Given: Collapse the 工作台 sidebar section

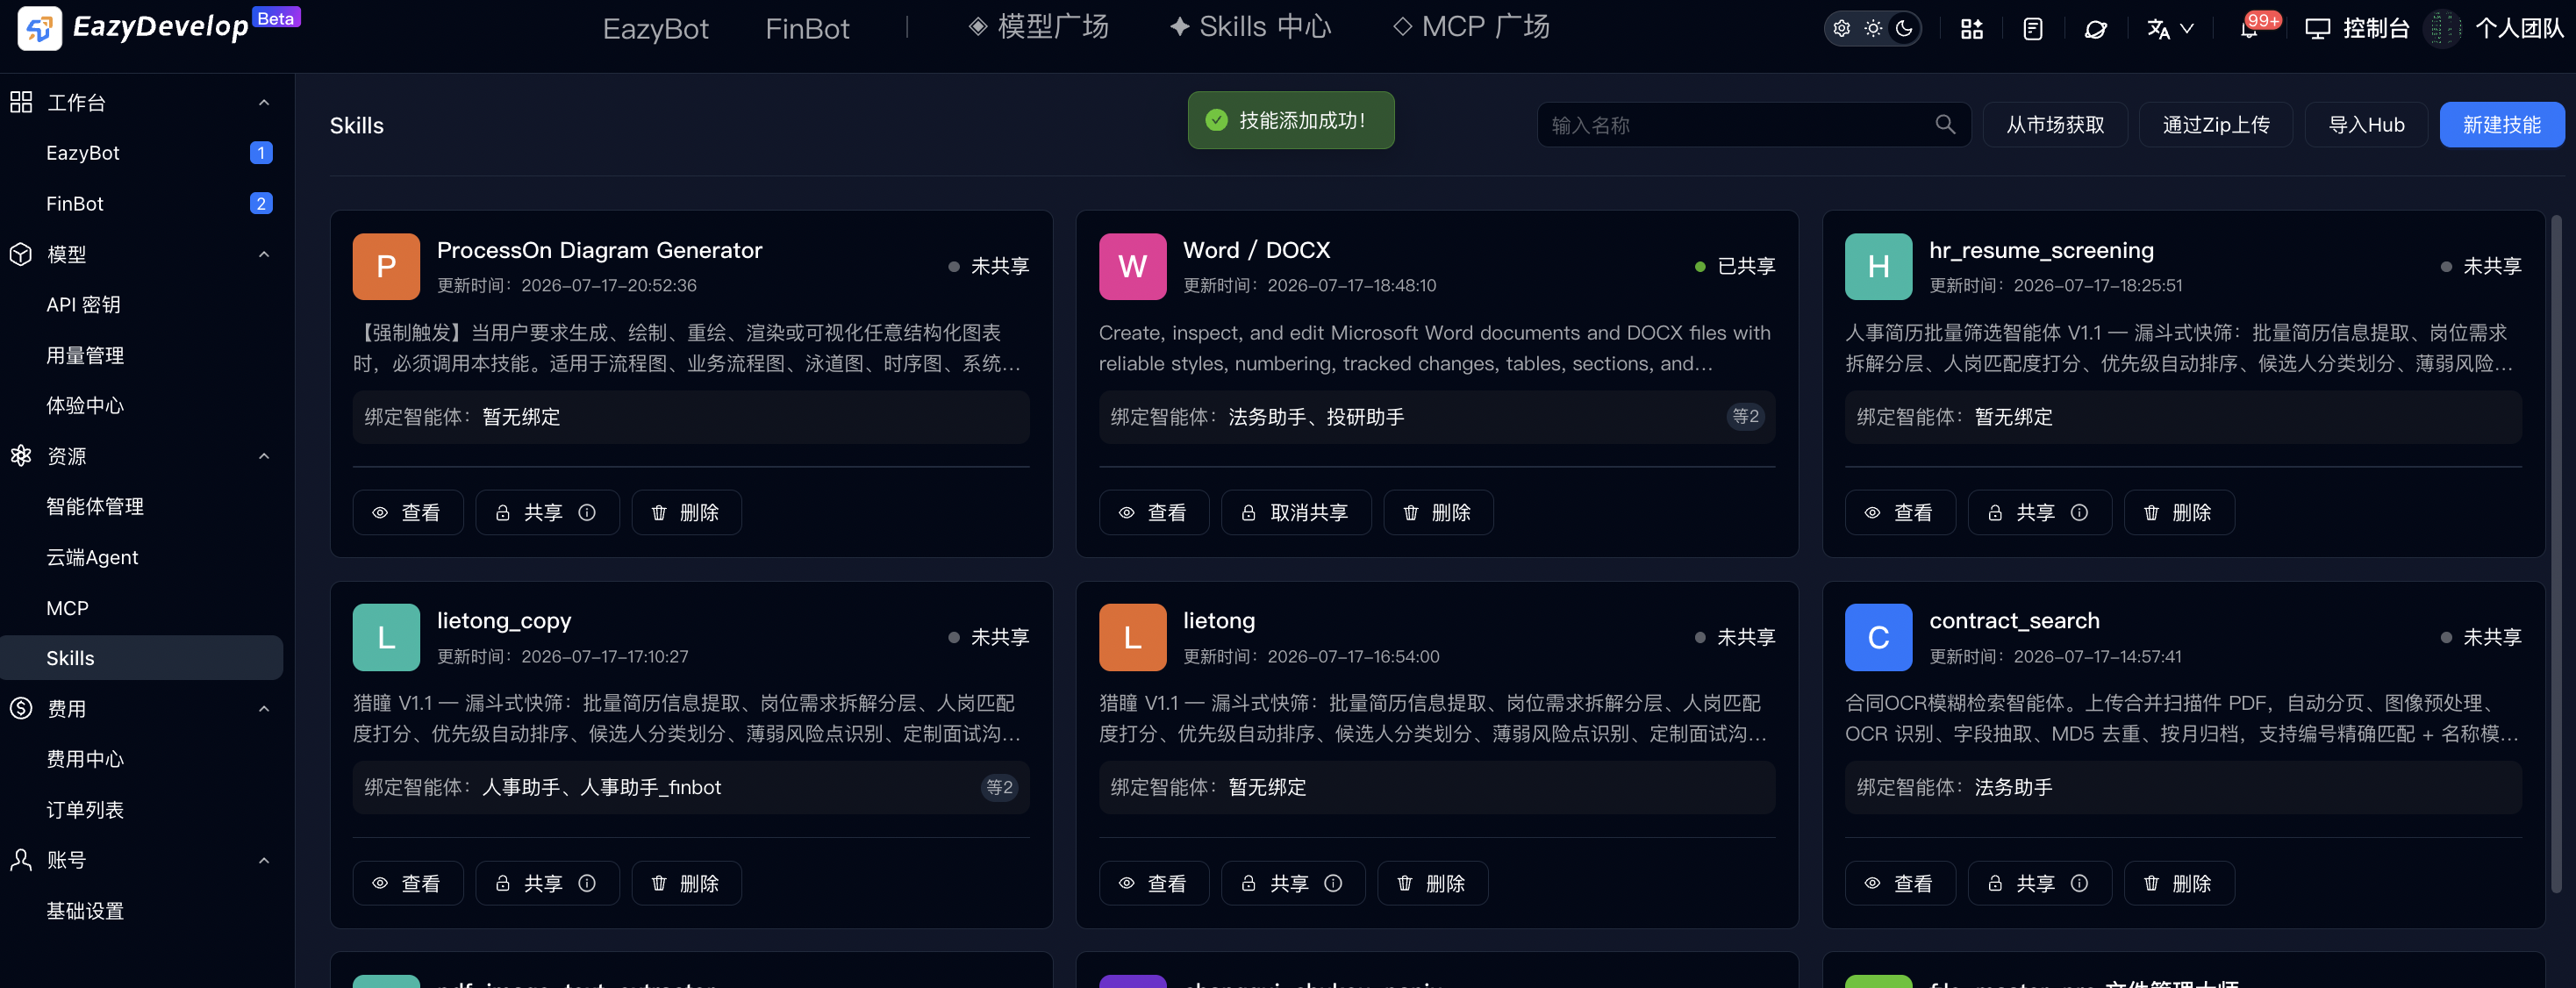Looking at the screenshot, I should [264, 102].
